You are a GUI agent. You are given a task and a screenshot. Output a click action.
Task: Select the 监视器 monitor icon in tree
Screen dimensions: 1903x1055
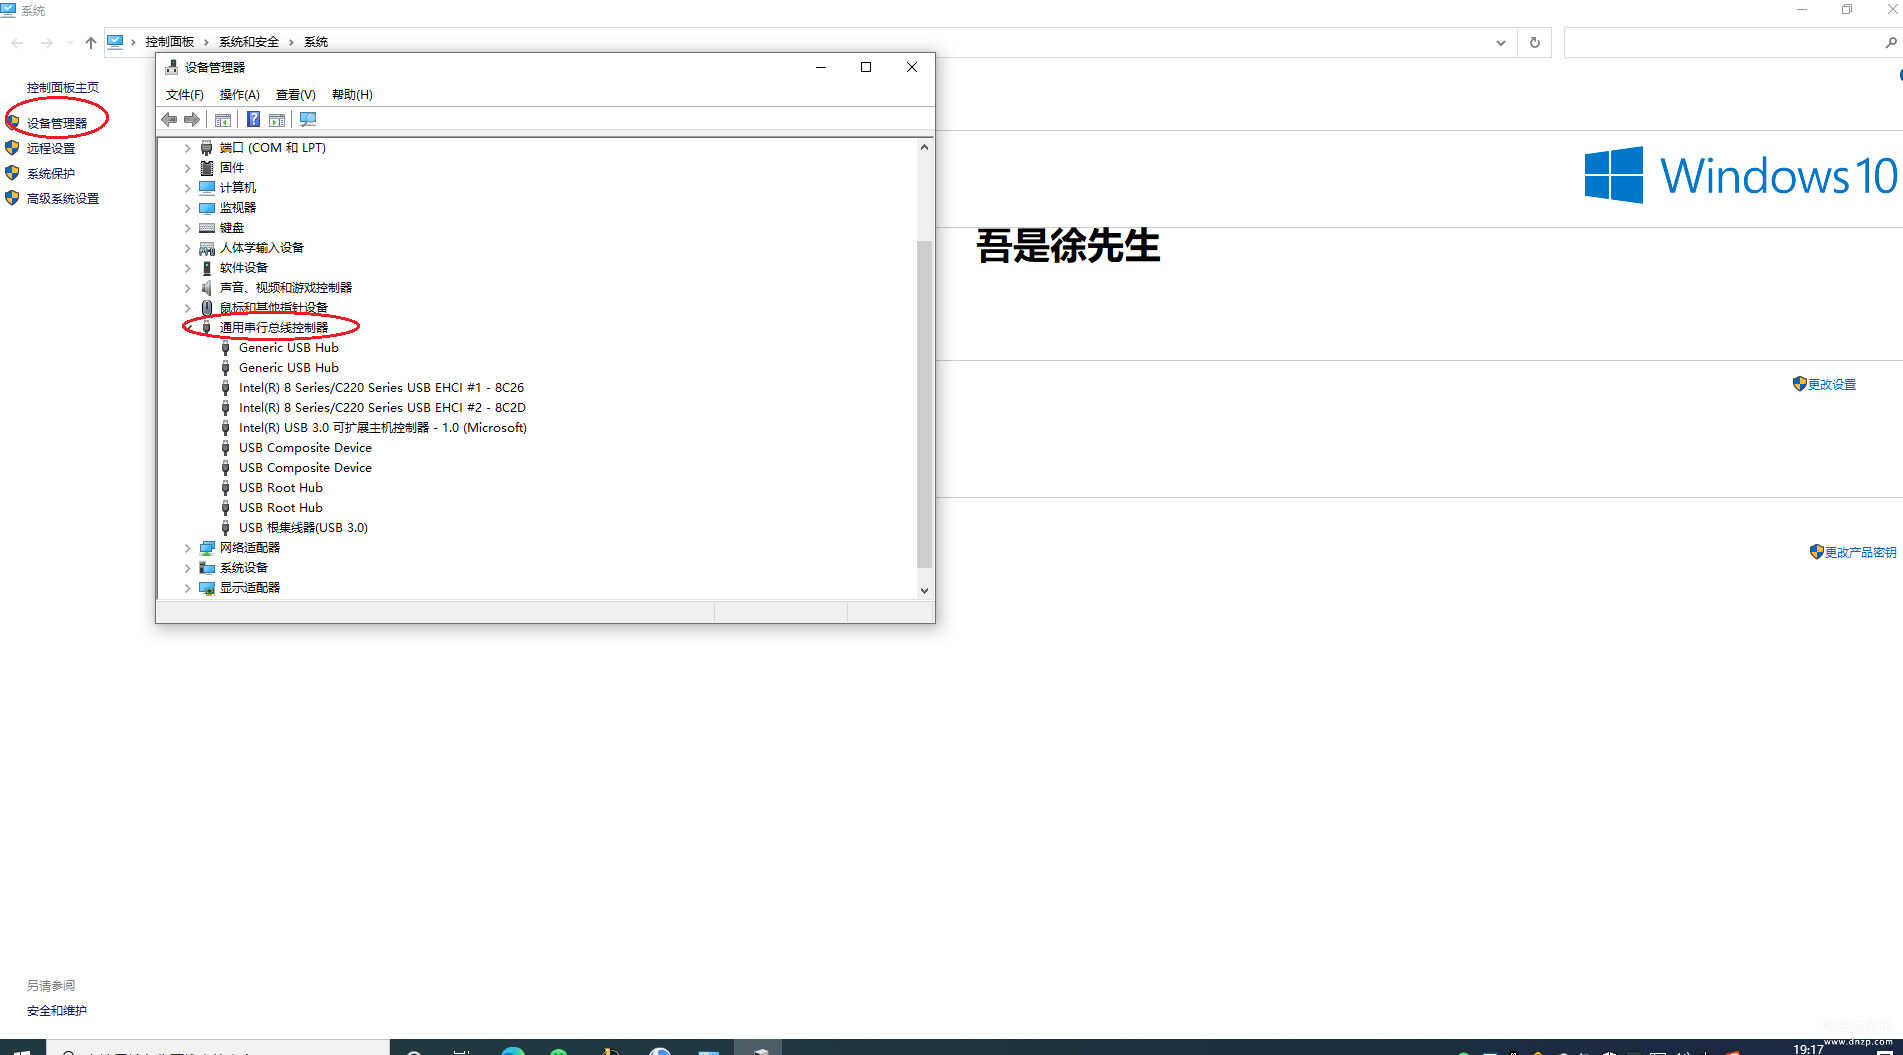pyautogui.click(x=207, y=208)
